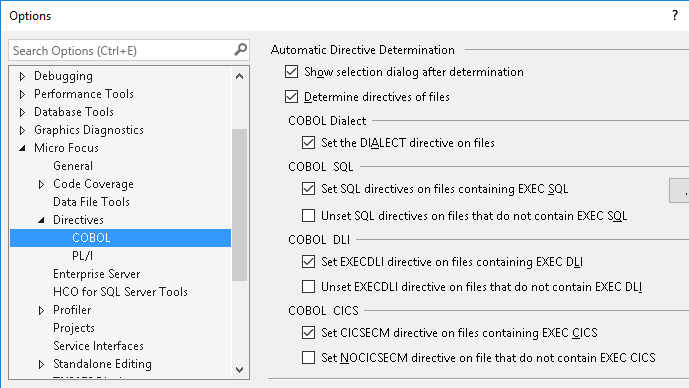Select the PL/I directives page

82,256
